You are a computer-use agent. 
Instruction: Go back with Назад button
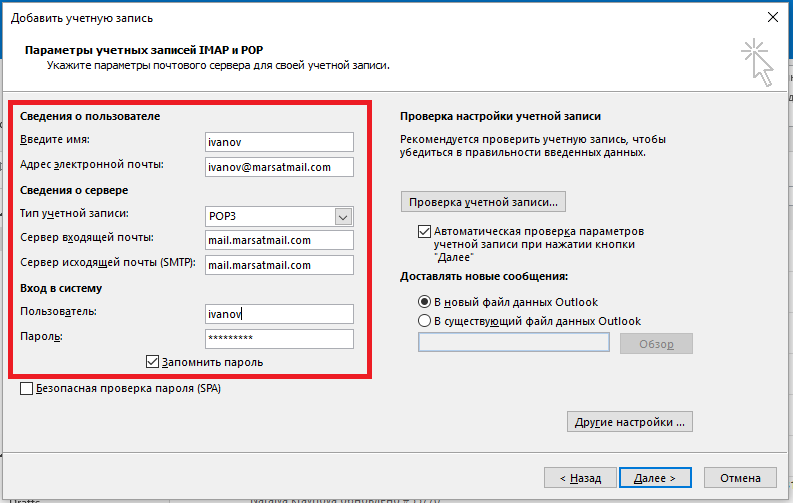point(580,478)
